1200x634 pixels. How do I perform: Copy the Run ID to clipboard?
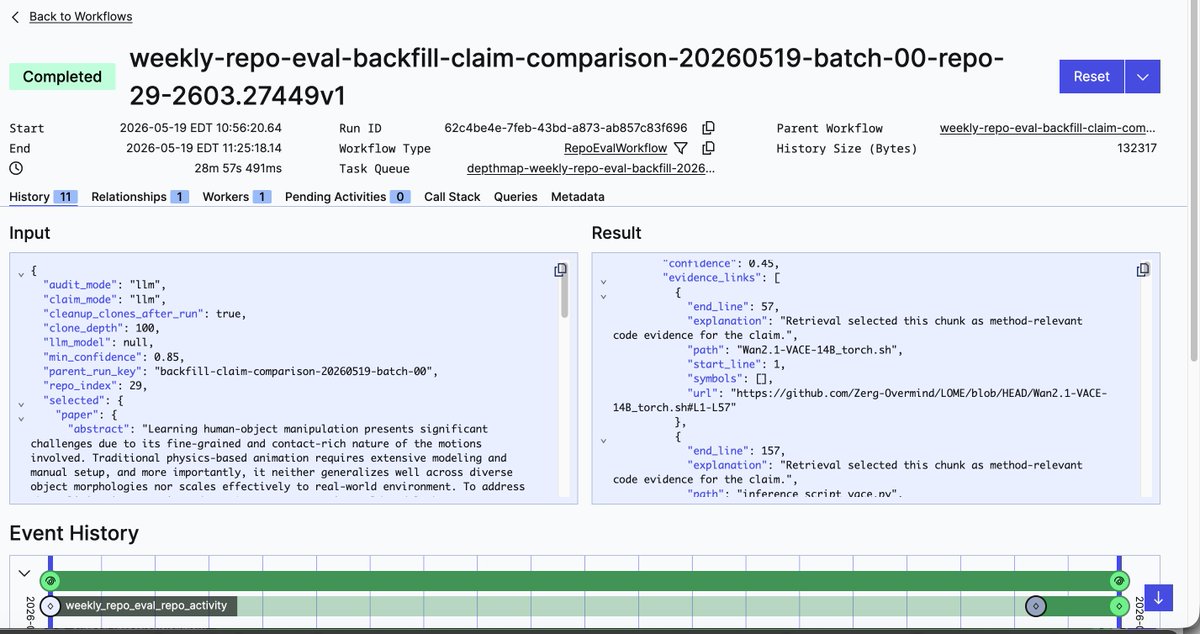coord(708,128)
